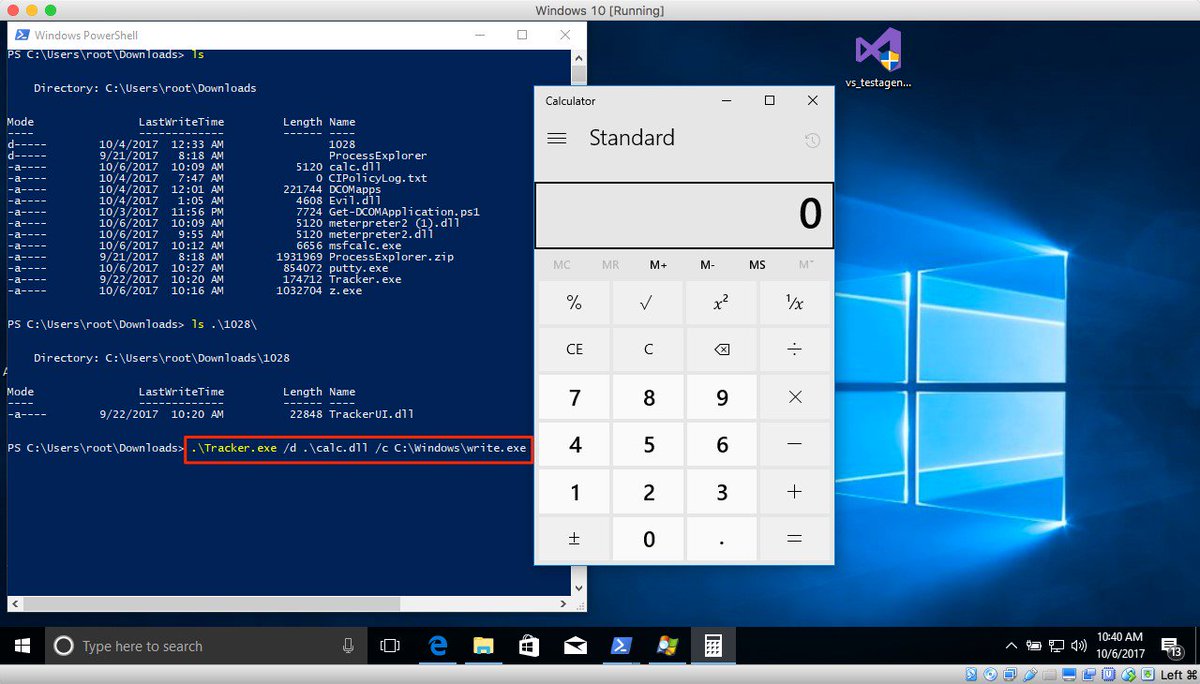Viewport: 1200px width, 684px height.
Task: Click the 3 key in Calculator
Action: [722, 492]
